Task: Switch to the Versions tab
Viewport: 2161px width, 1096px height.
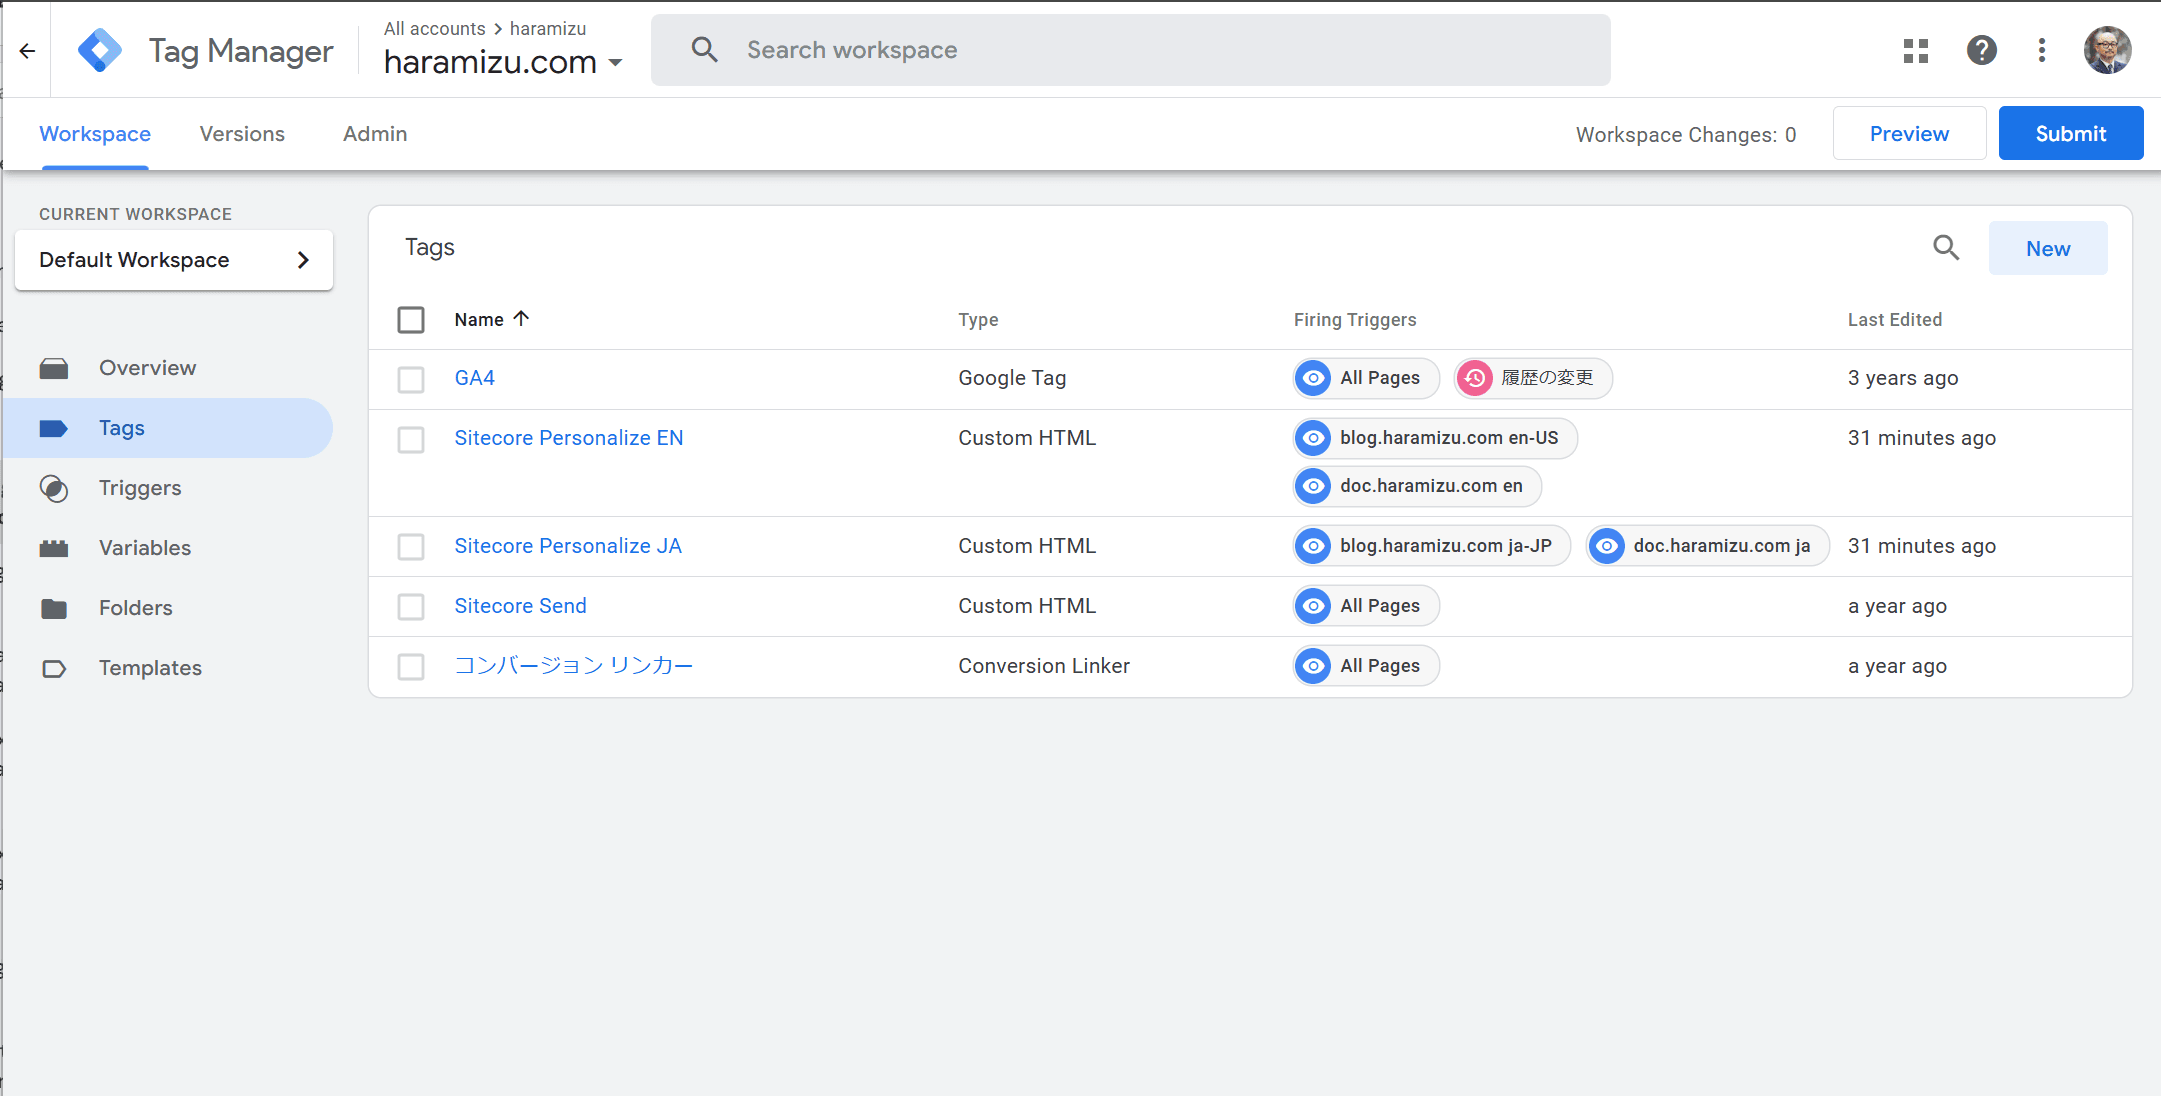Action: (242, 134)
